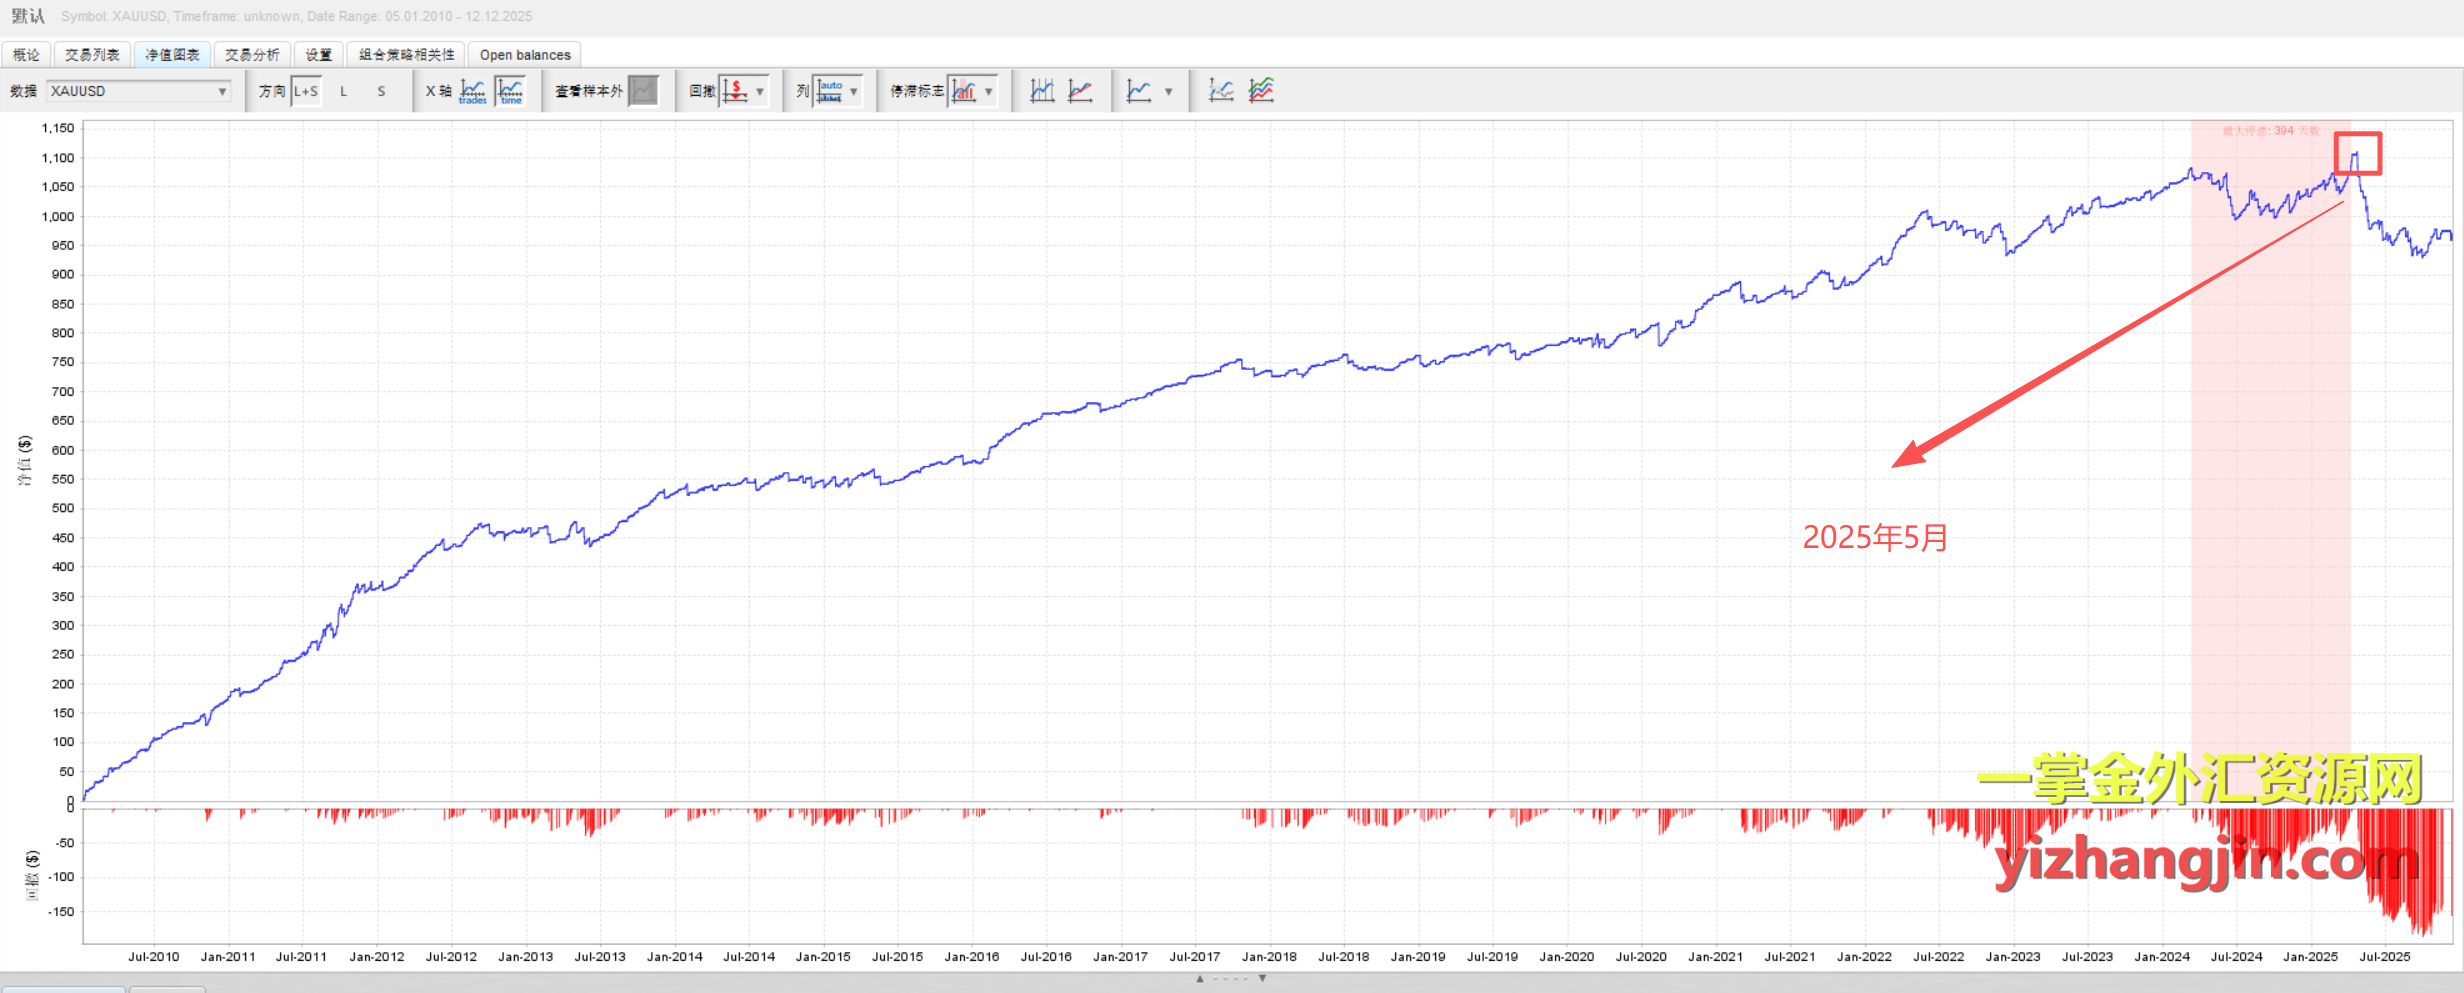Open the 交易列表 tab

coord(92,55)
